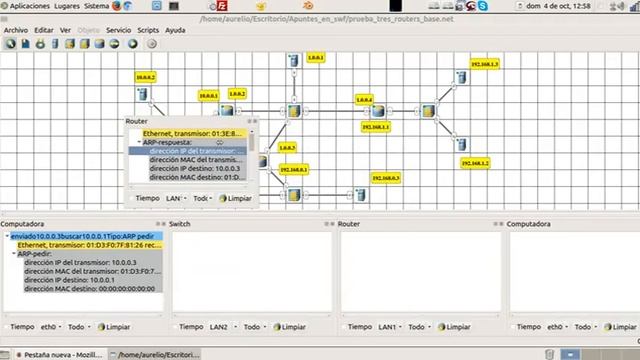Switch to Pestaña nueva - Mozilla taskbar window

coord(59,355)
